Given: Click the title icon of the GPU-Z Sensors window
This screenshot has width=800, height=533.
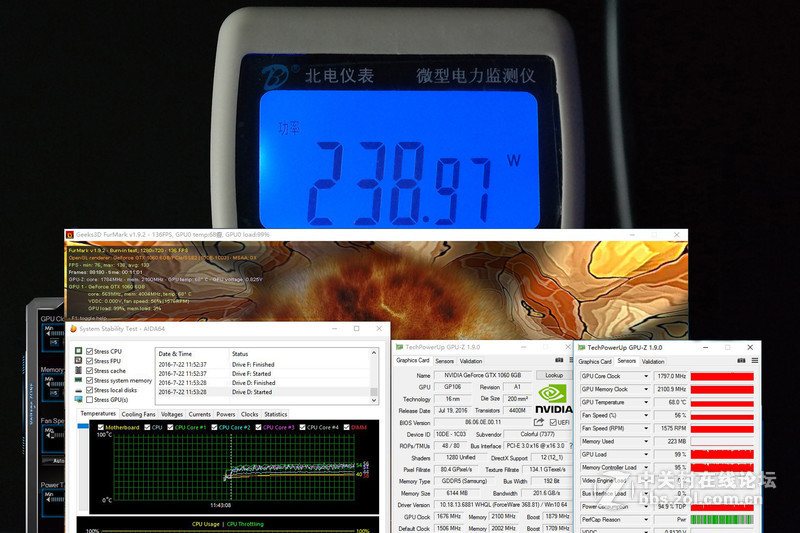Looking at the screenshot, I should (582, 347).
